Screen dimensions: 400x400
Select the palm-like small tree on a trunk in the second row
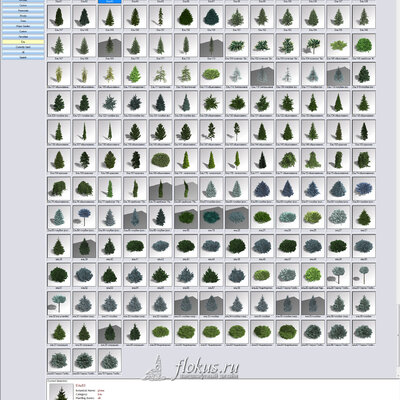[312, 45]
